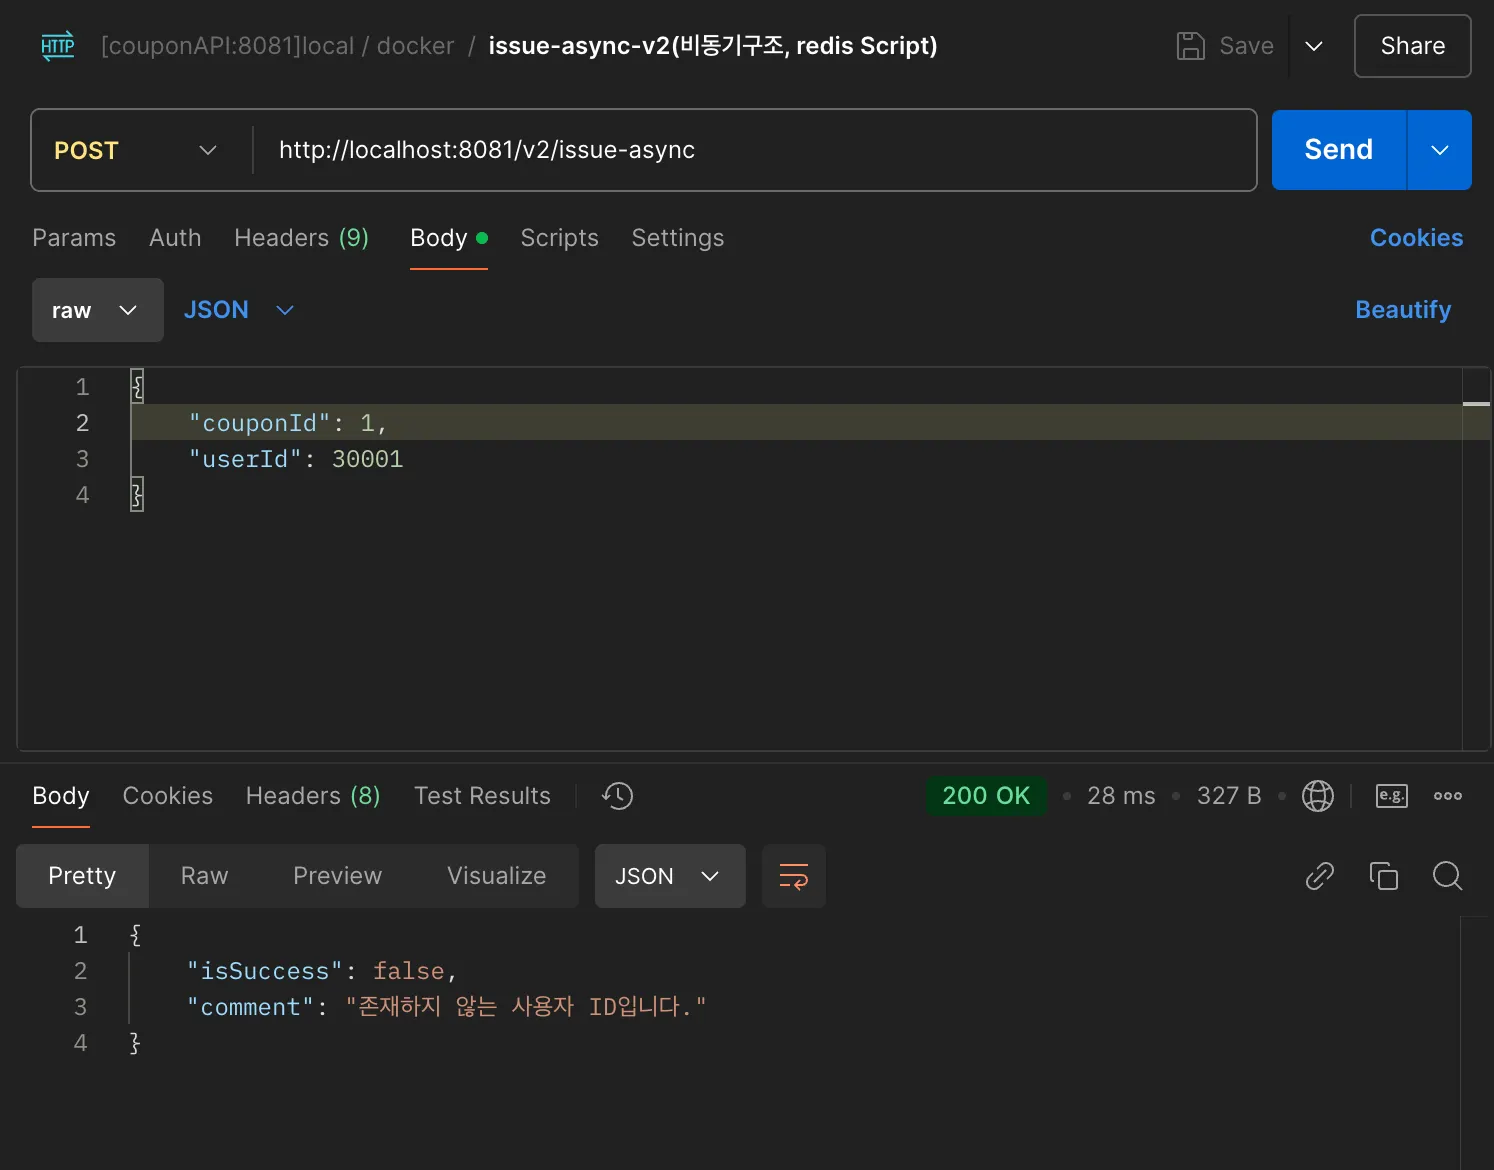Click the Save request icon
1494x1170 pixels.
click(1190, 46)
